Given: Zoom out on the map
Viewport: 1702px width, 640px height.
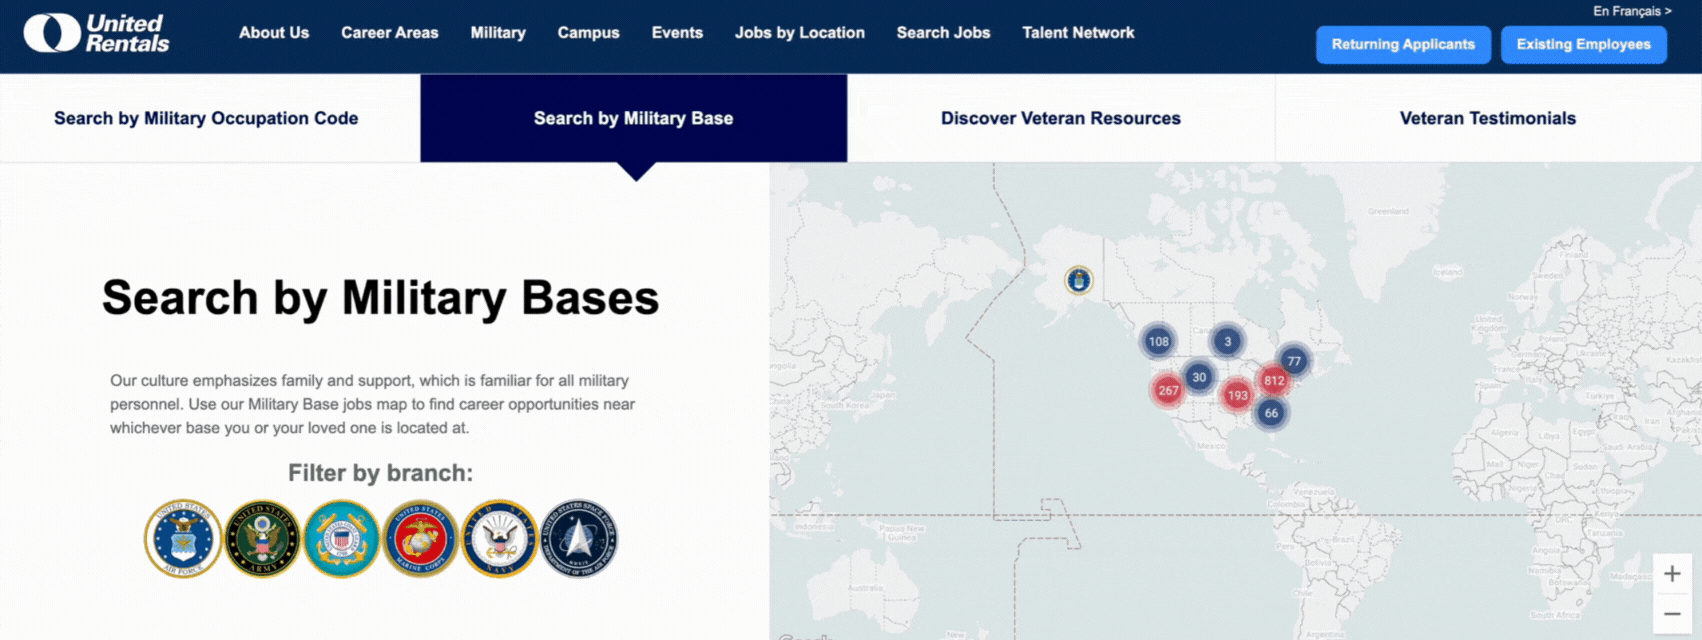Looking at the screenshot, I should tap(1672, 613).
